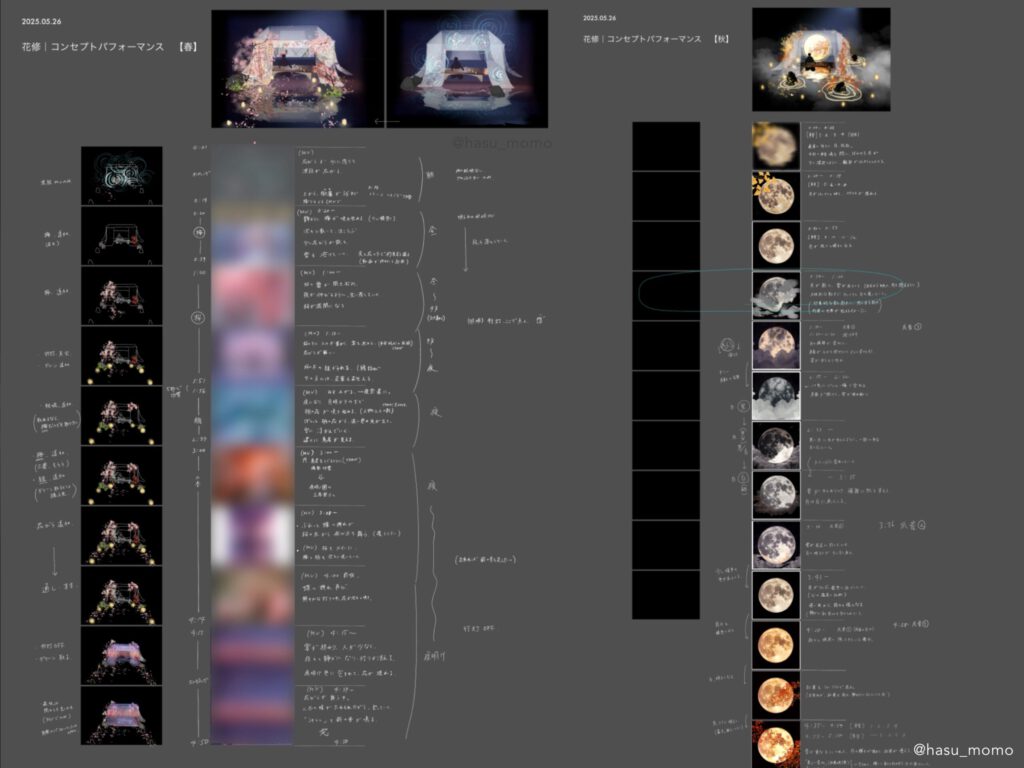
Task: Select the swirl pattern thumbnail in left column
Action: [x=121, y=176]
